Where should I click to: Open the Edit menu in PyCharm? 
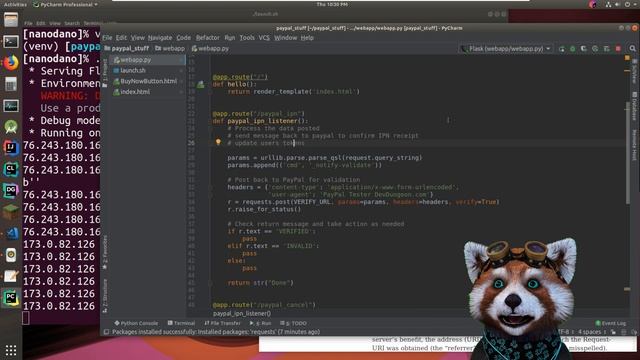click(x=121, y=38)
